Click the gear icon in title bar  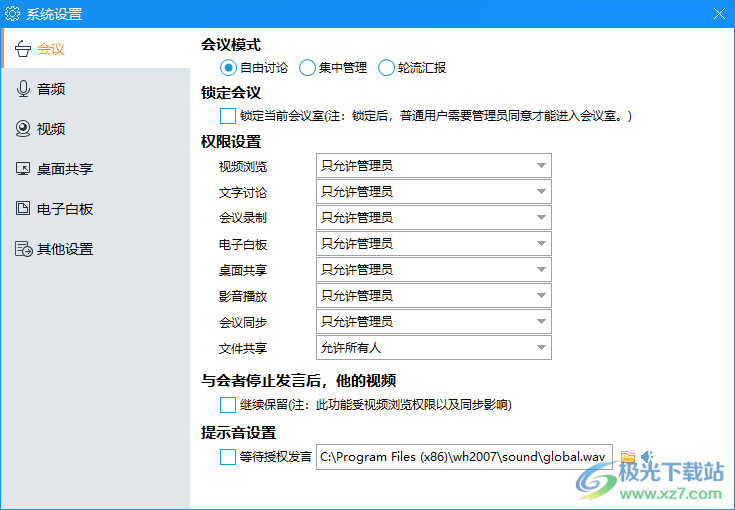13,14
